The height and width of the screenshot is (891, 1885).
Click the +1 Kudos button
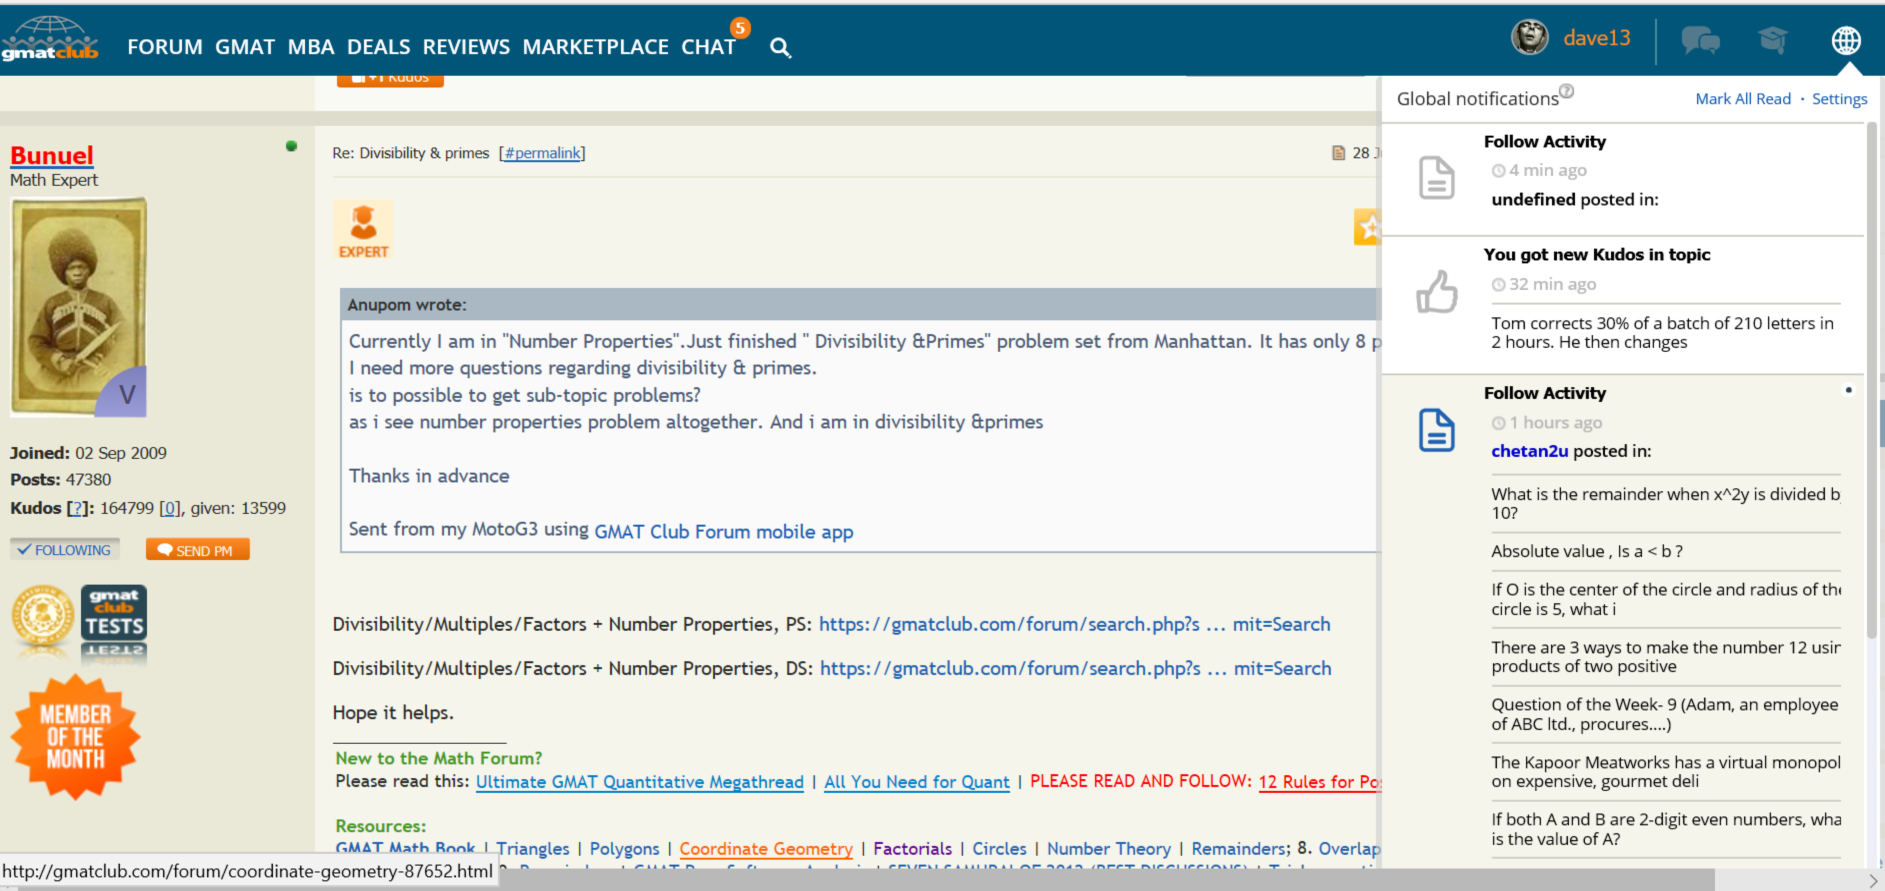click(x=390, y=80)
